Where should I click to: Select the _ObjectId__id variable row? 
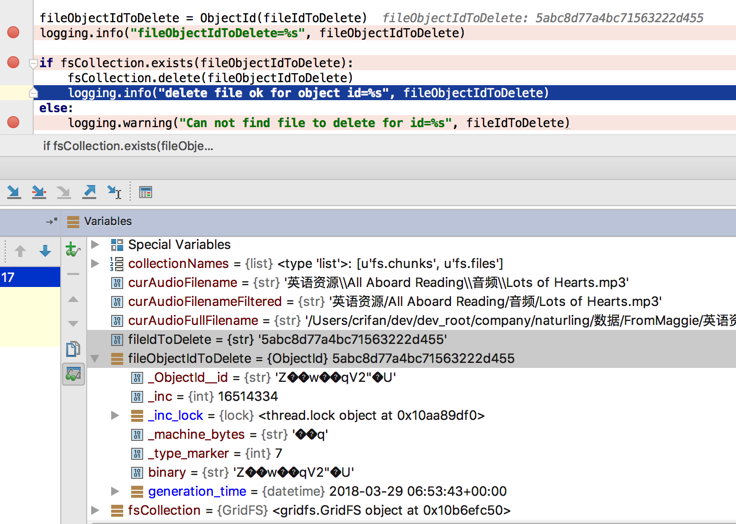(411, 378)
